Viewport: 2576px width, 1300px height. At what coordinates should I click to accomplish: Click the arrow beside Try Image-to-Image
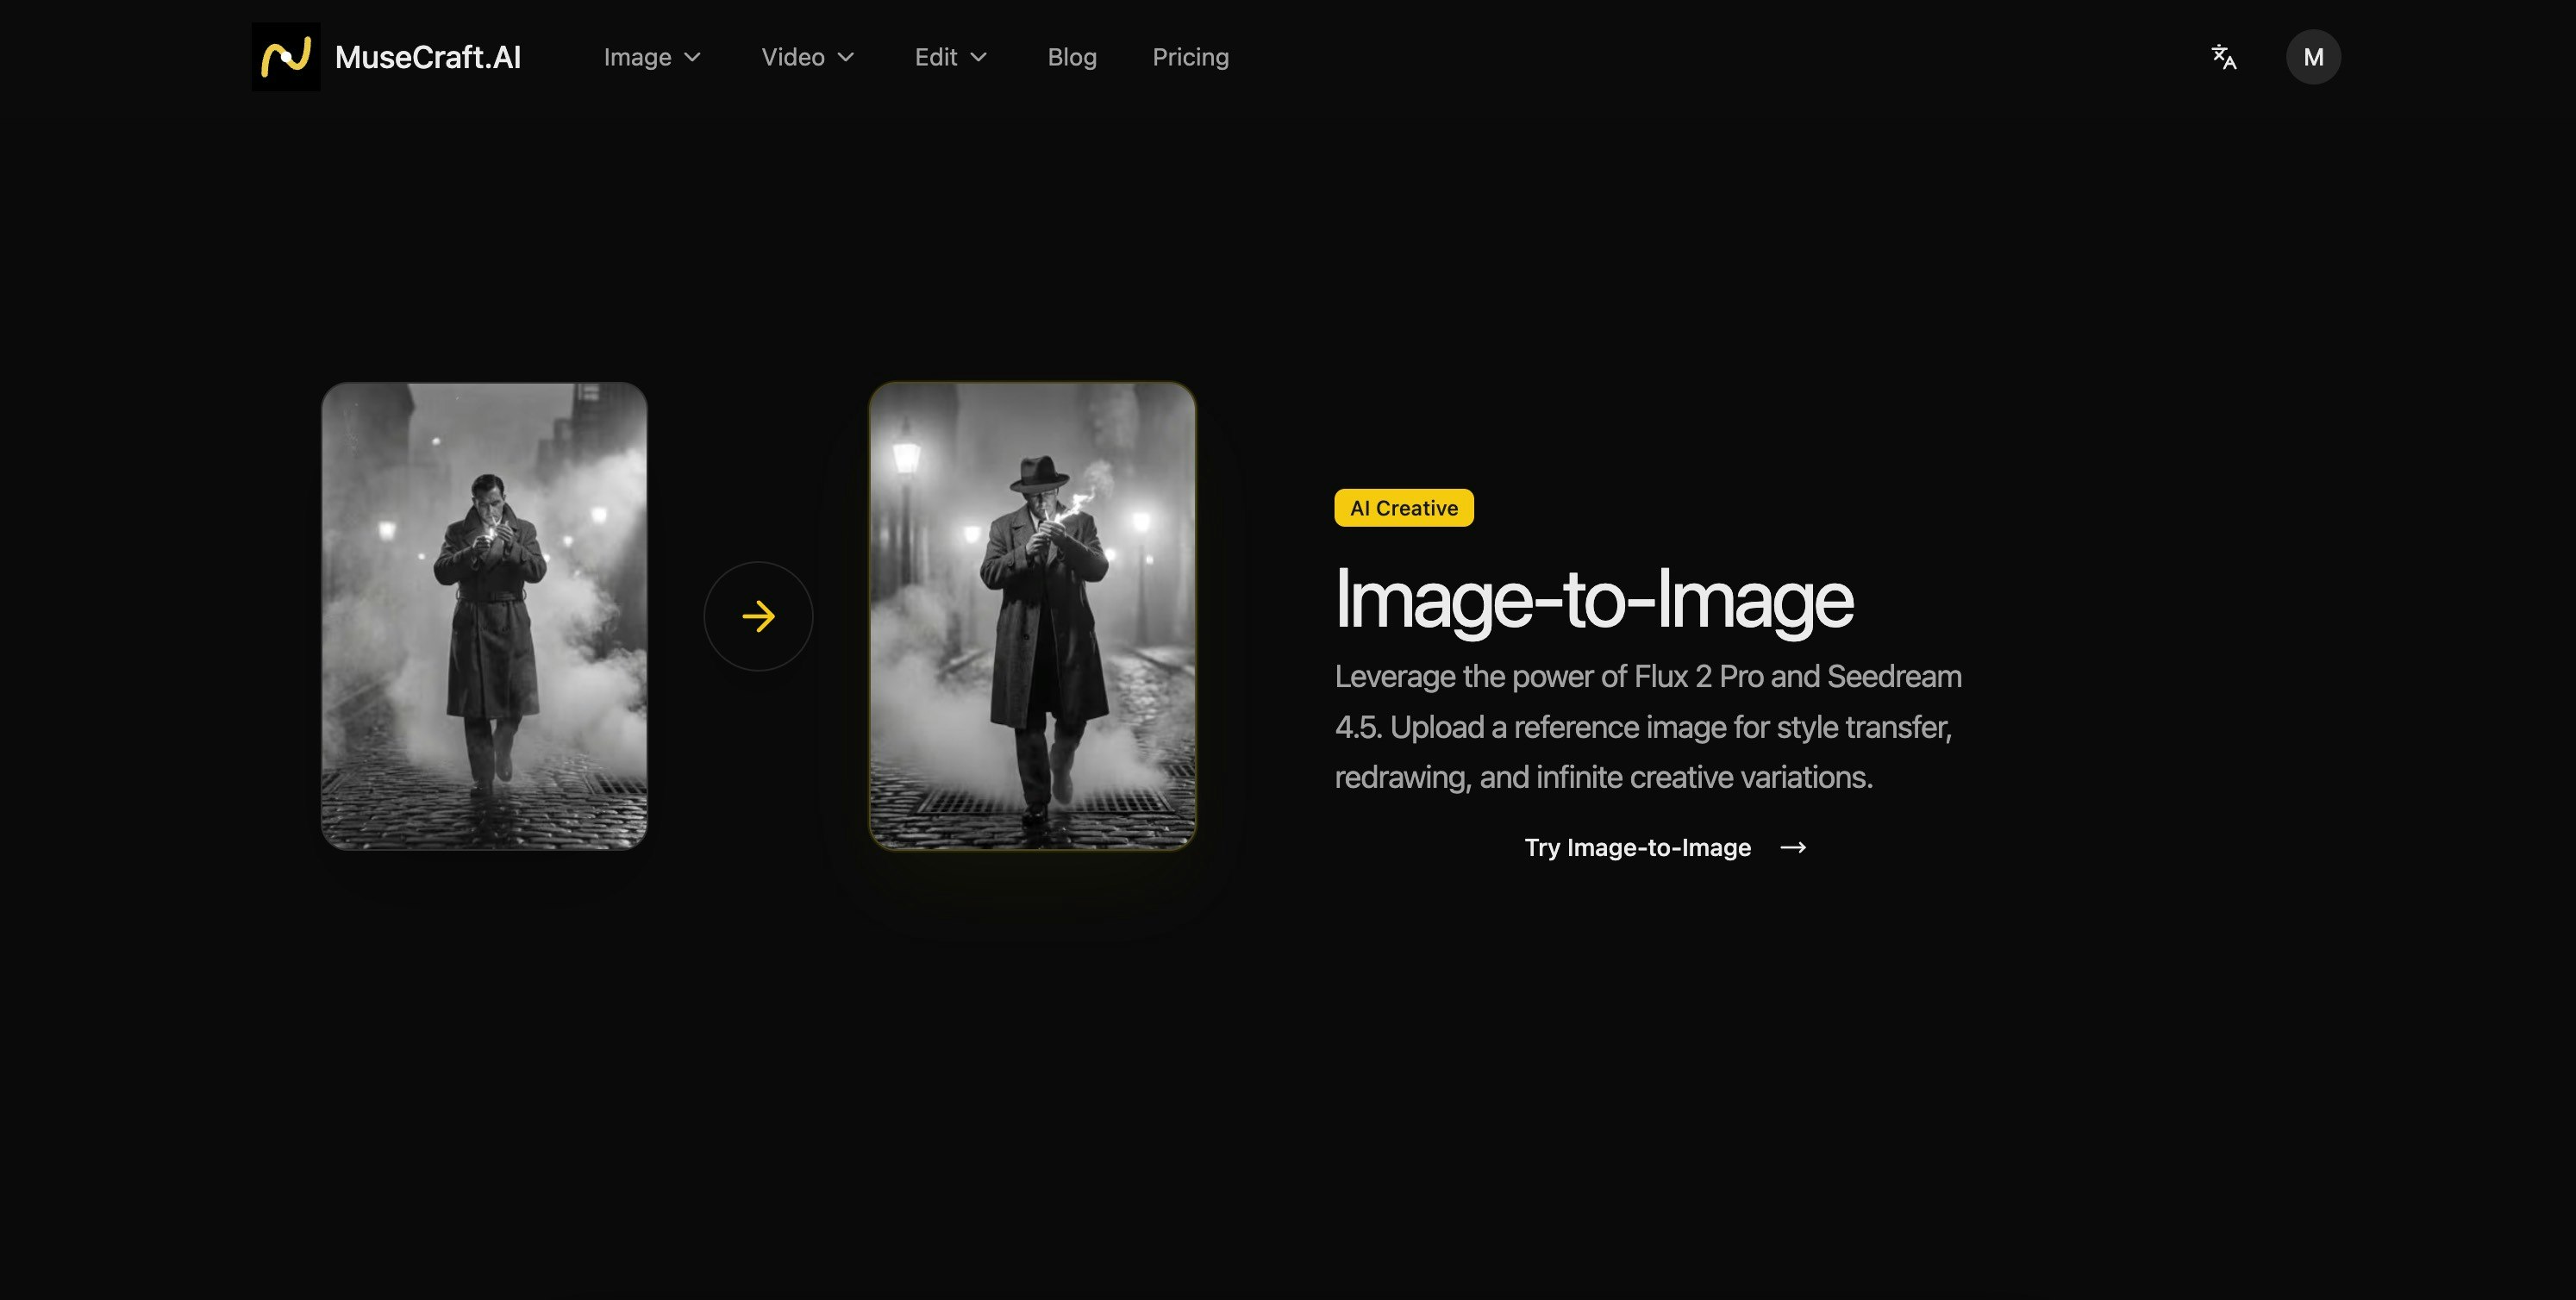tap(1793, 847)
